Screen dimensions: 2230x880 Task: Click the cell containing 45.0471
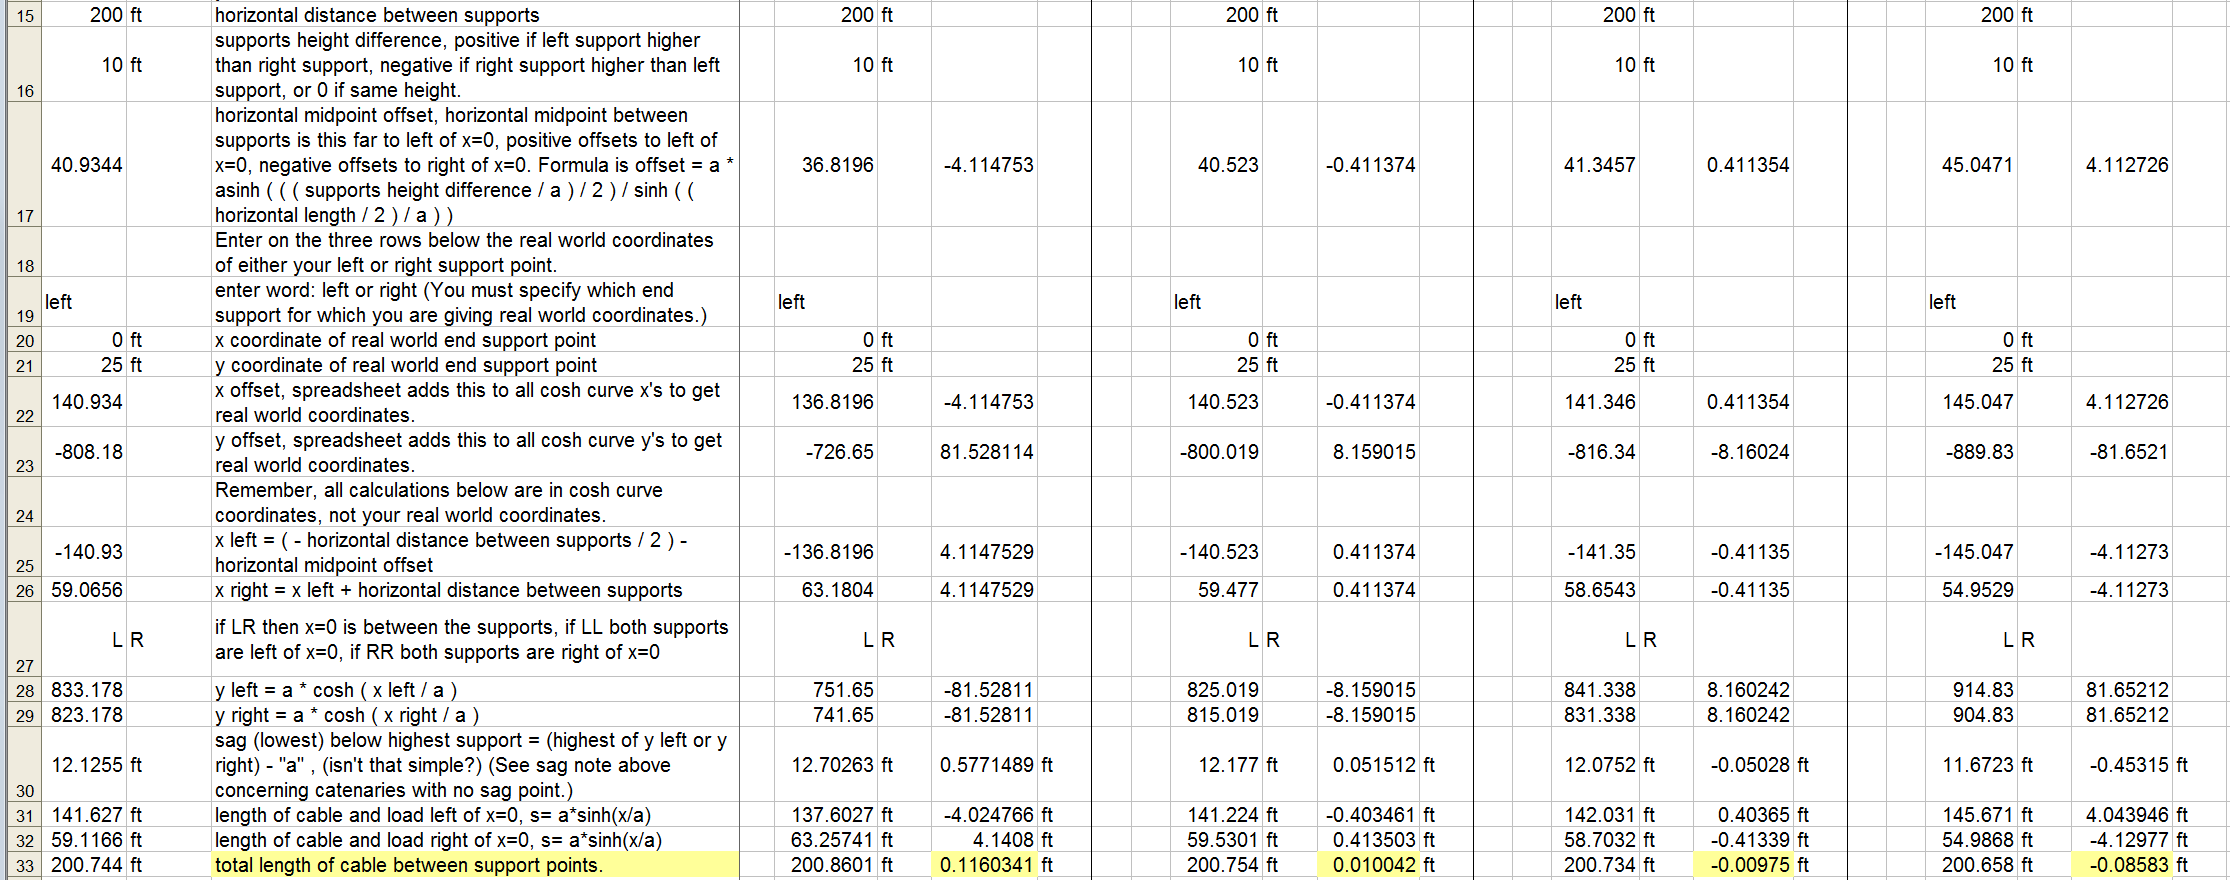1976,165
